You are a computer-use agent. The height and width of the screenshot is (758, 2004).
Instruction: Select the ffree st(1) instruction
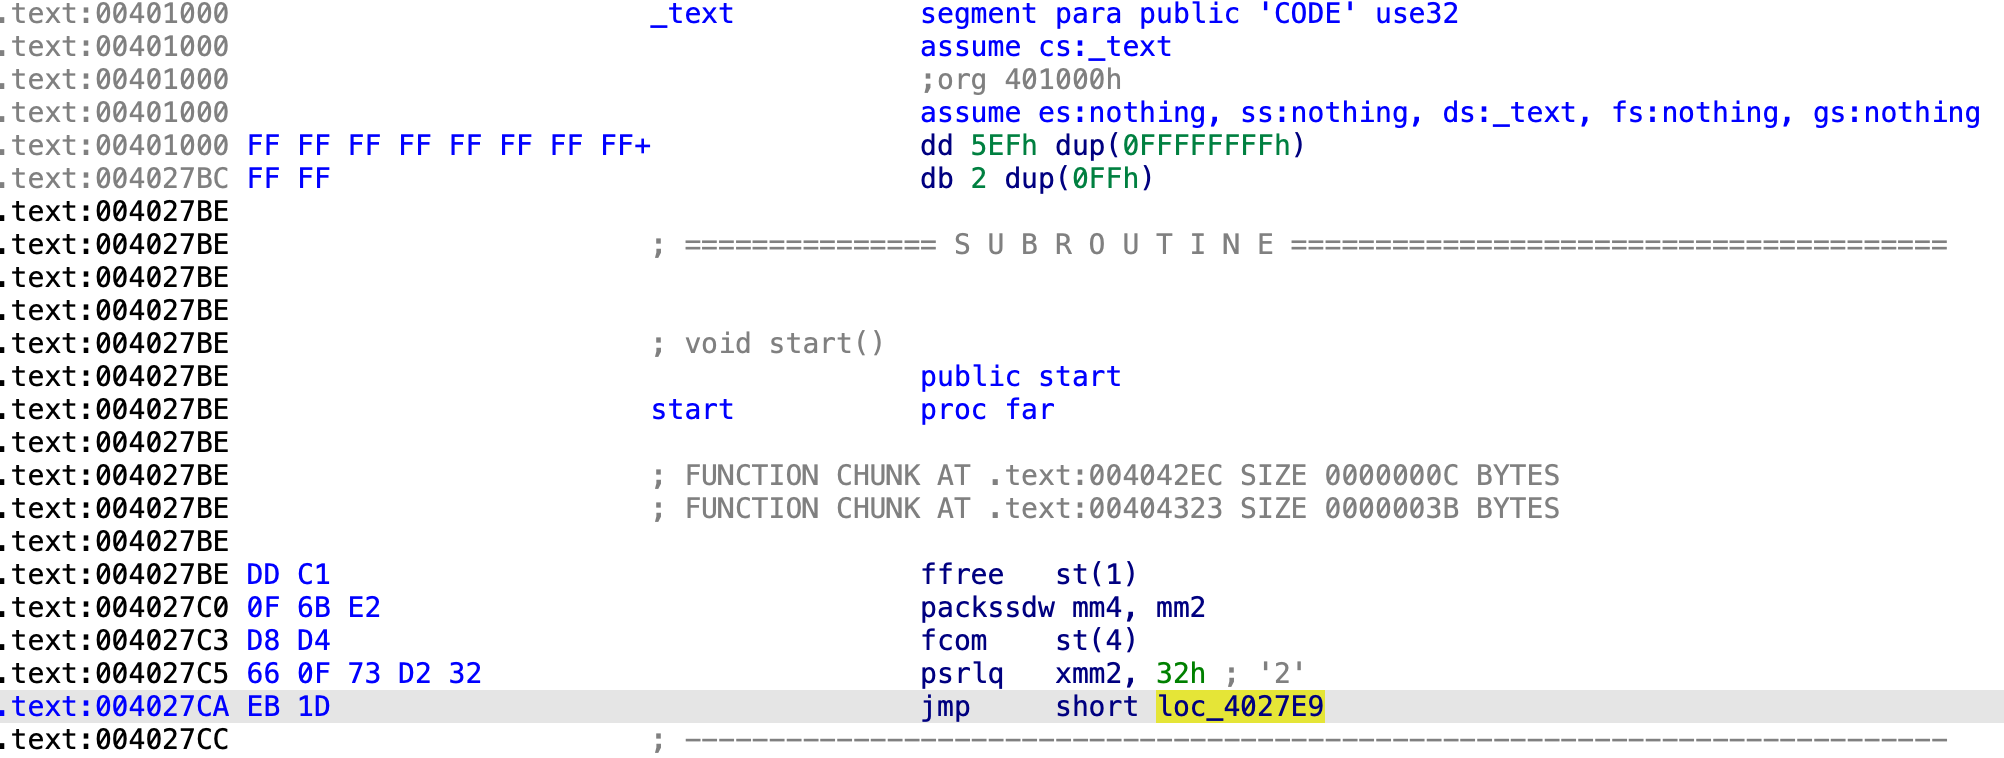click(1028, 575)
